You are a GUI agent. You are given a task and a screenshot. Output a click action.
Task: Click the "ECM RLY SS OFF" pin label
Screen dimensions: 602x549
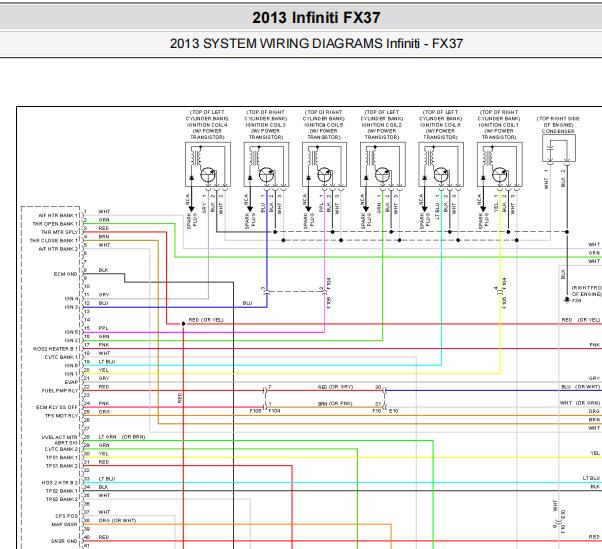[57, 407]
